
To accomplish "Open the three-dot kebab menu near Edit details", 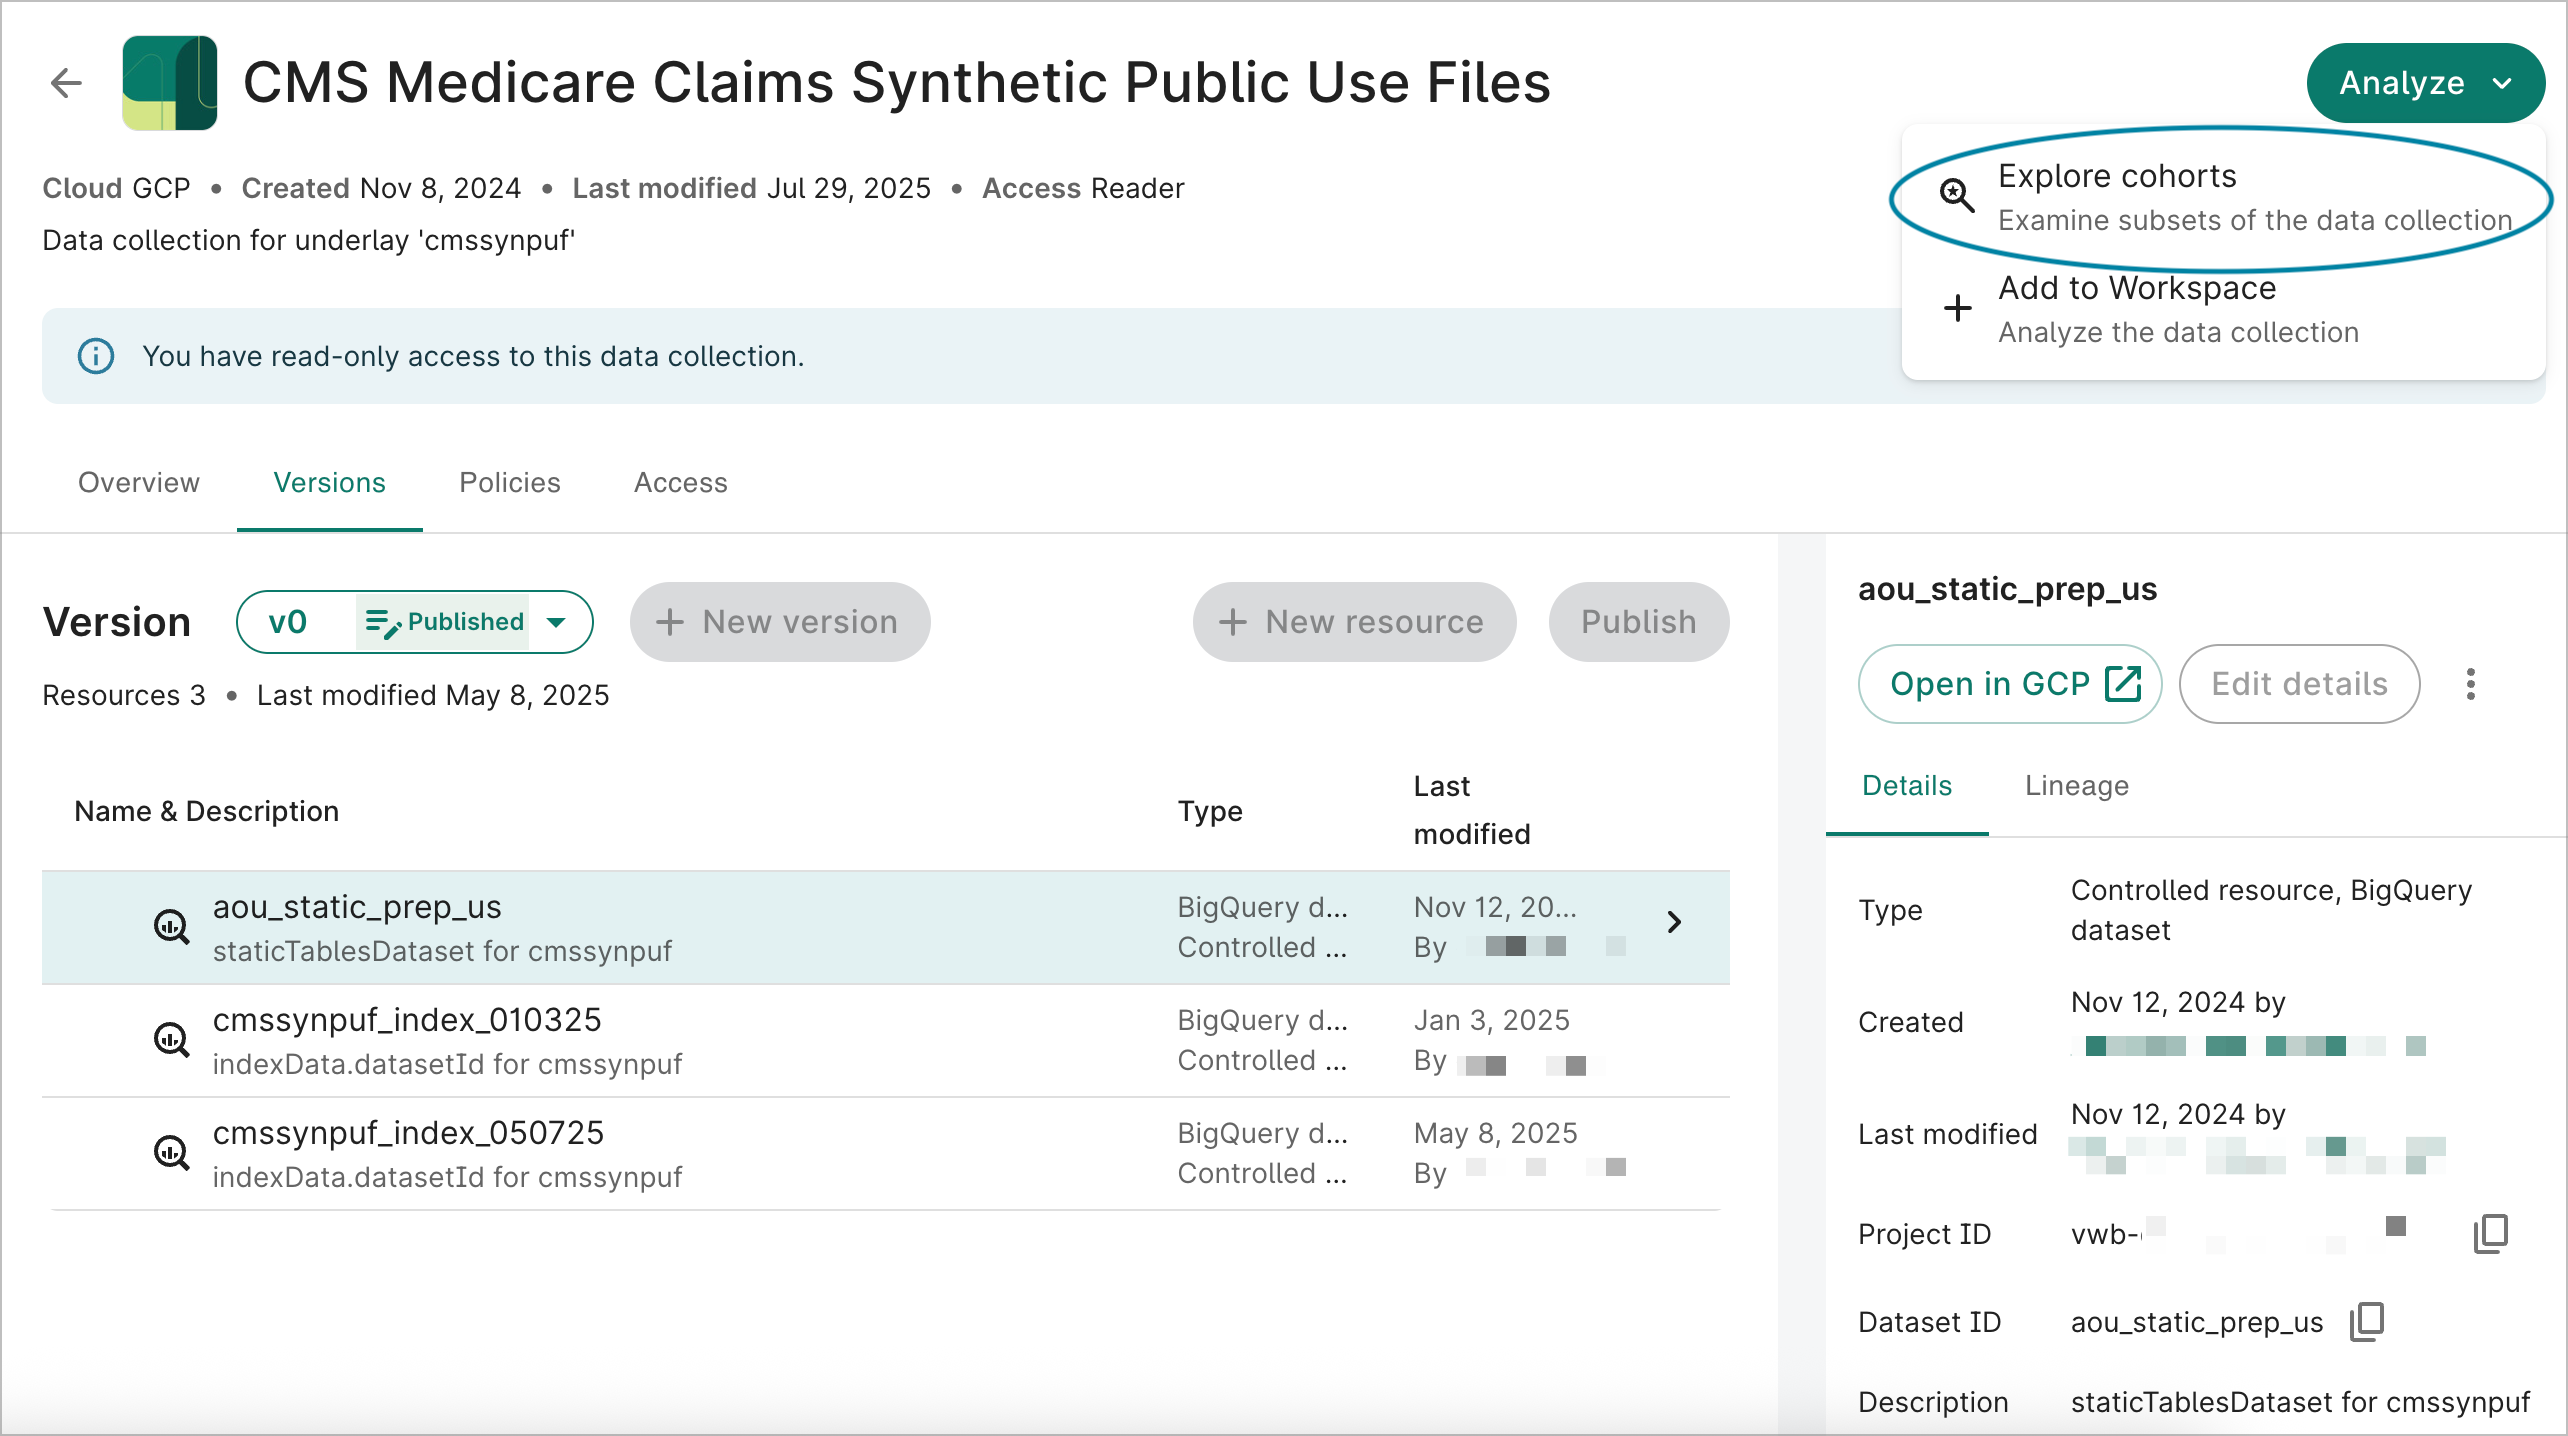I will pyautogui.click(x=2470, y=683).
